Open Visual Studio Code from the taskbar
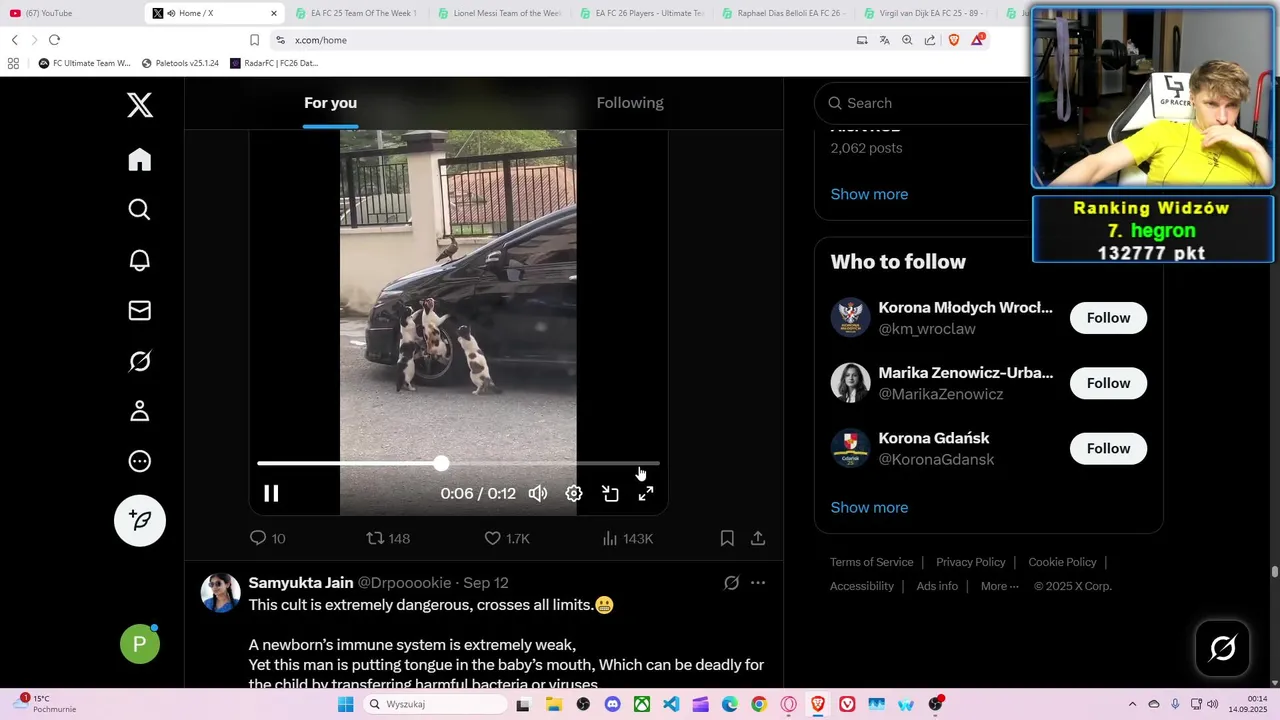Image resolution: width=1280 pixels, height=720 pixels. (671, 704)
